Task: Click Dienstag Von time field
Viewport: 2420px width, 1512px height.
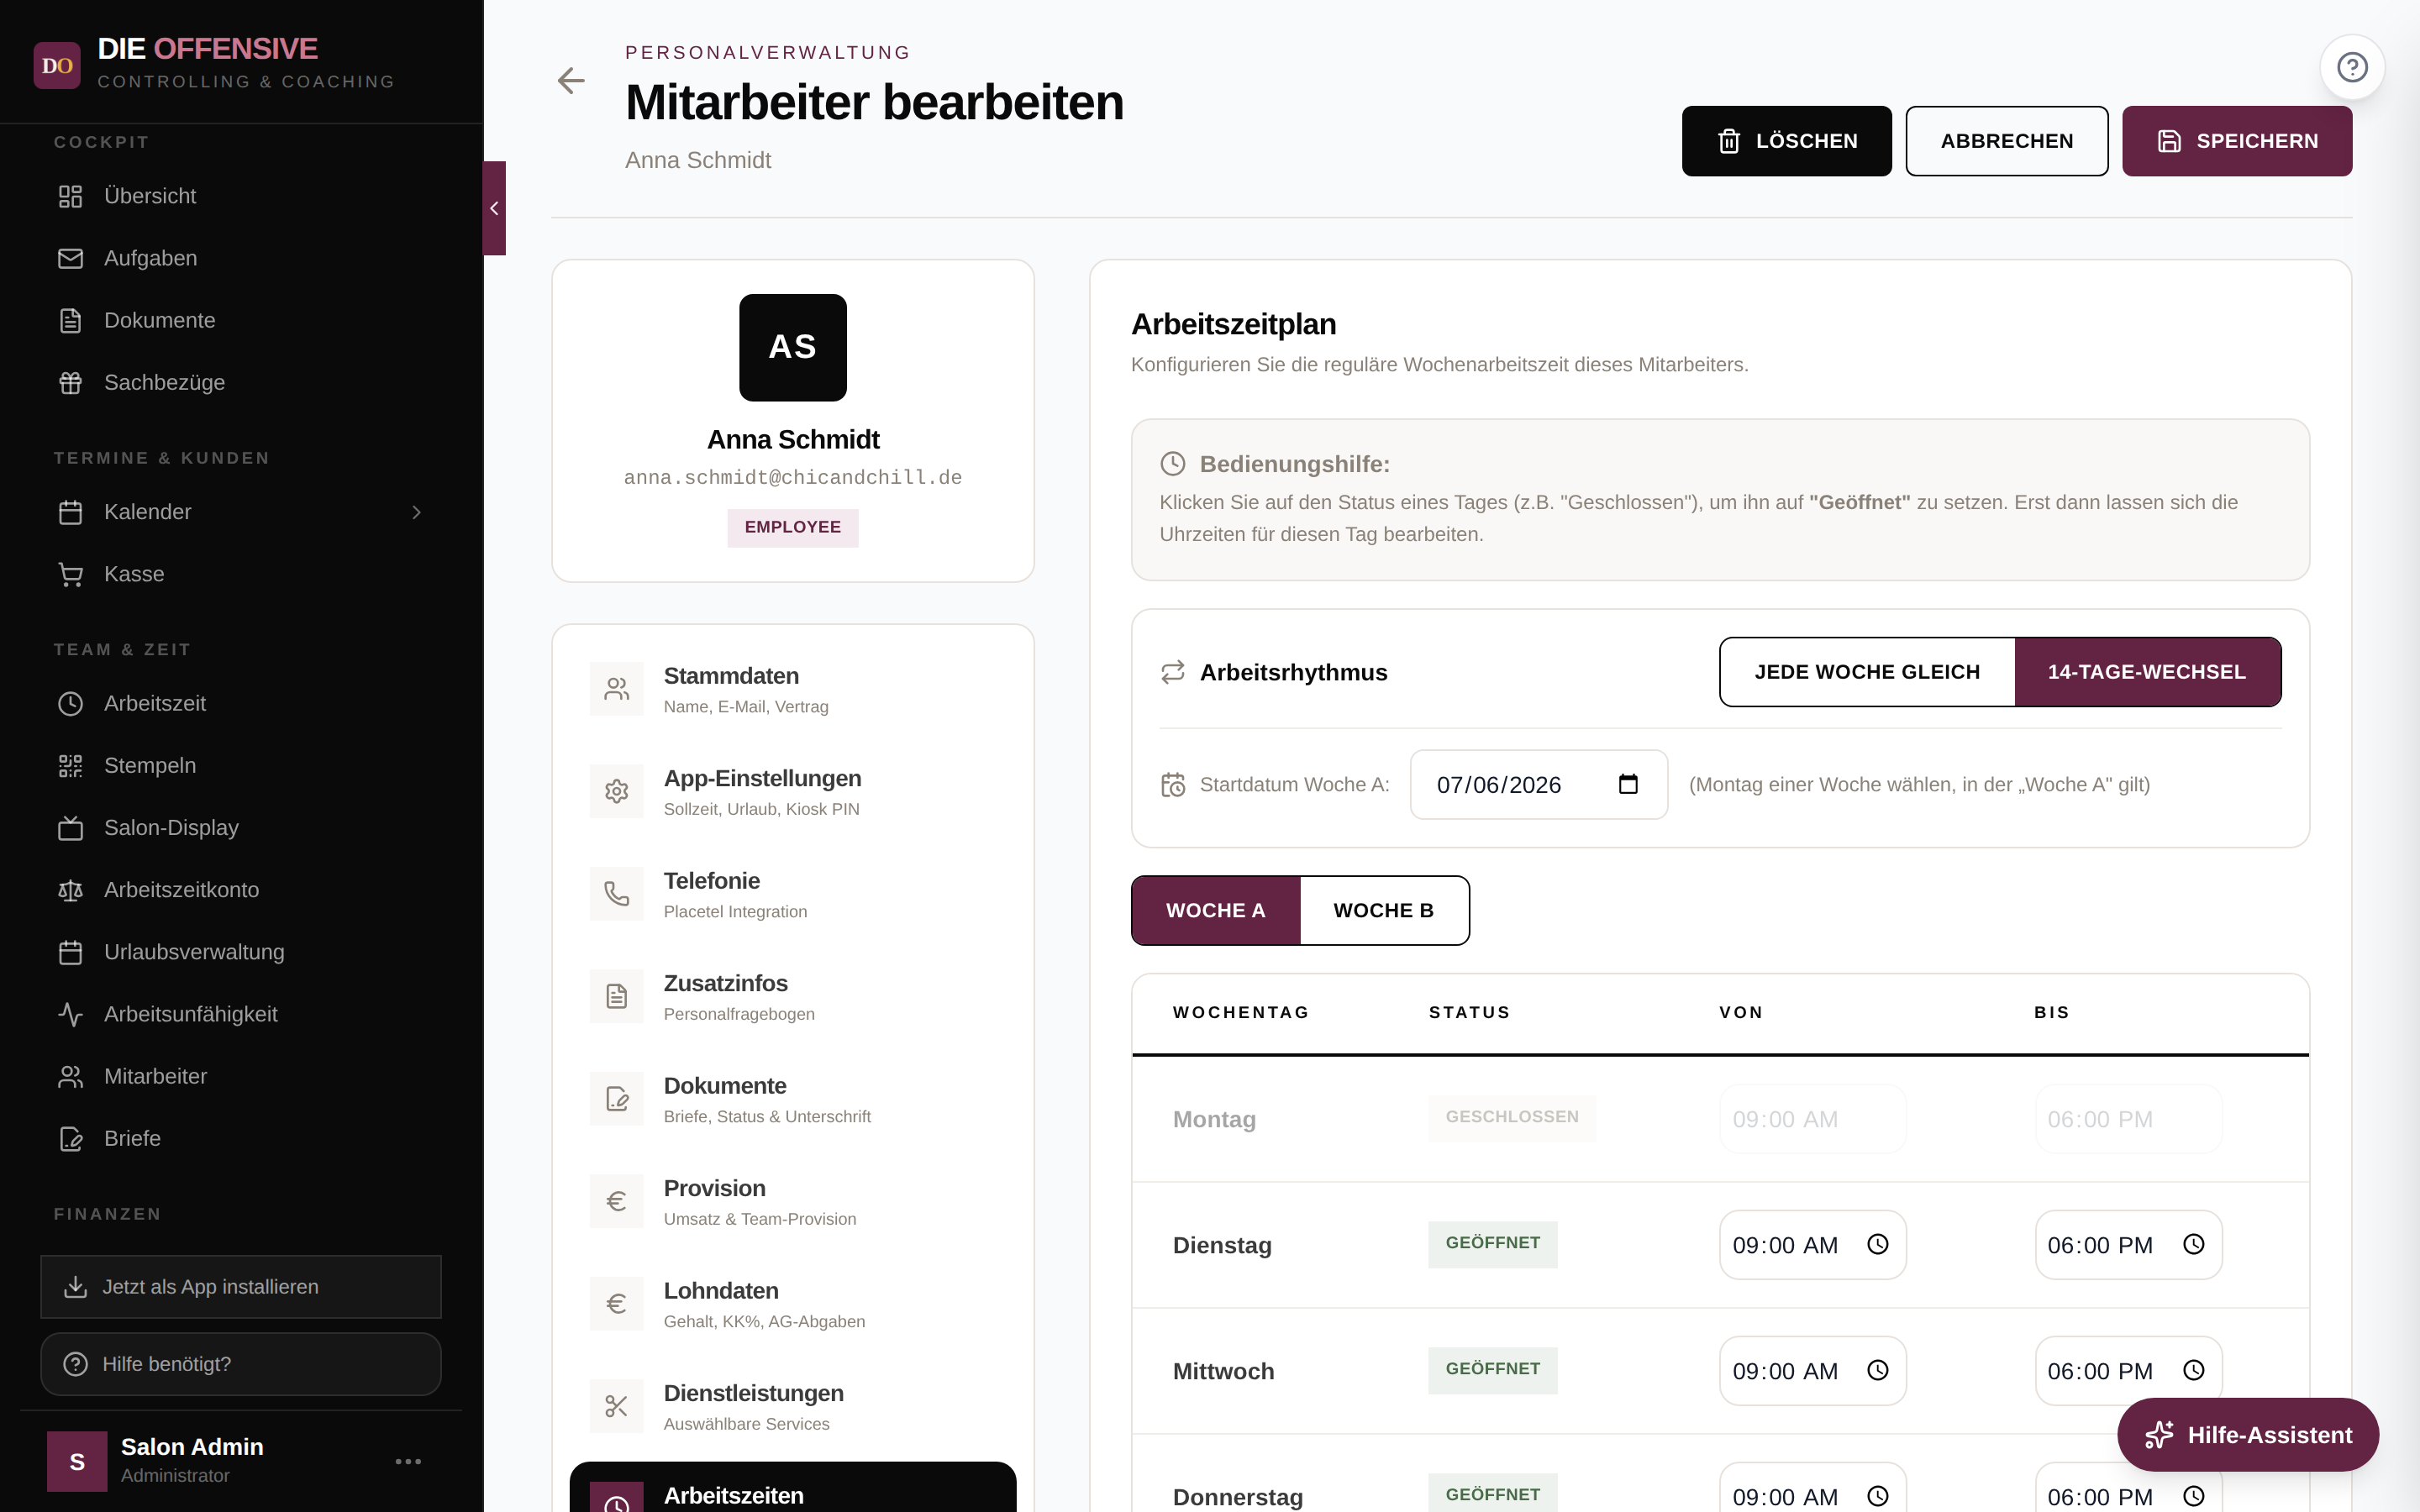Action: [1812, 1245]
